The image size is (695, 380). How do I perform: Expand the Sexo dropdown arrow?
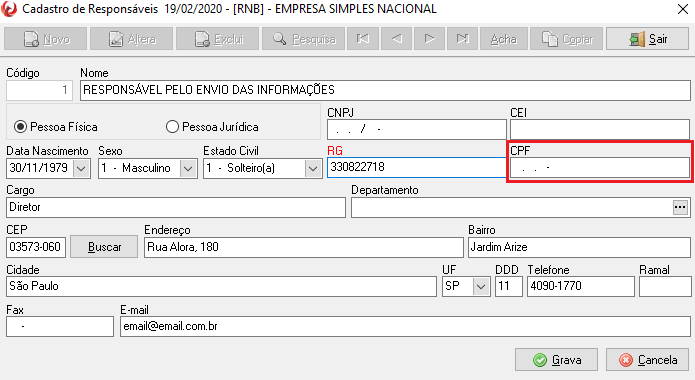click(188, 168)
